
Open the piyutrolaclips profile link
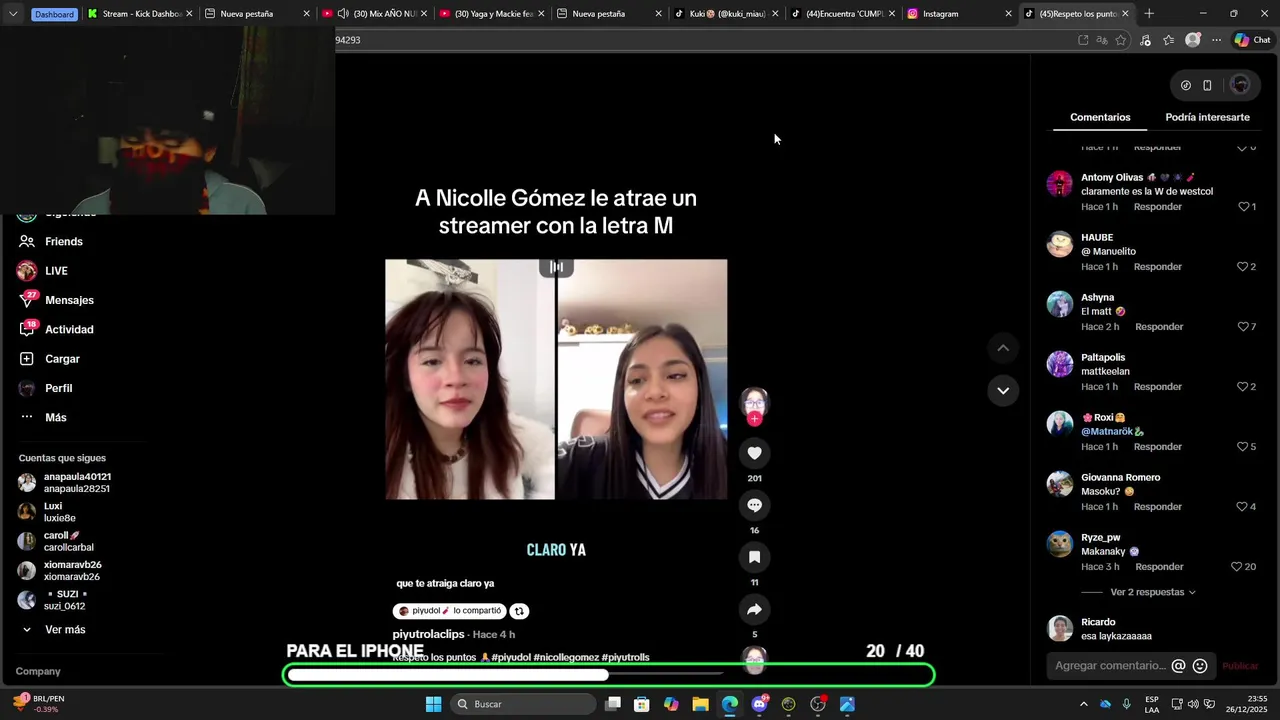(x=428, y=635)
